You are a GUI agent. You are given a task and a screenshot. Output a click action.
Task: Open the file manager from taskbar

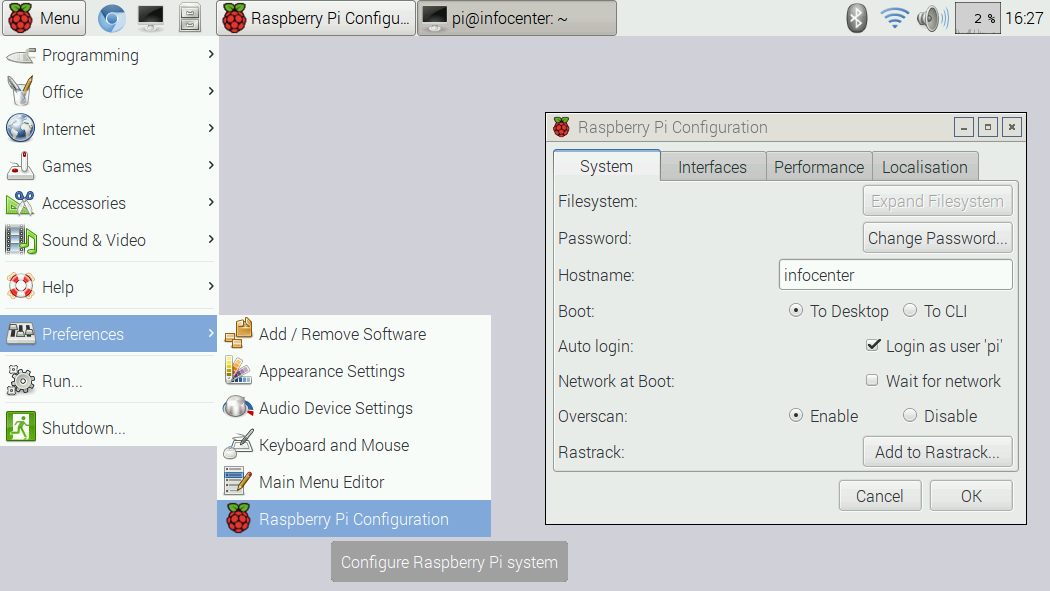190,18
